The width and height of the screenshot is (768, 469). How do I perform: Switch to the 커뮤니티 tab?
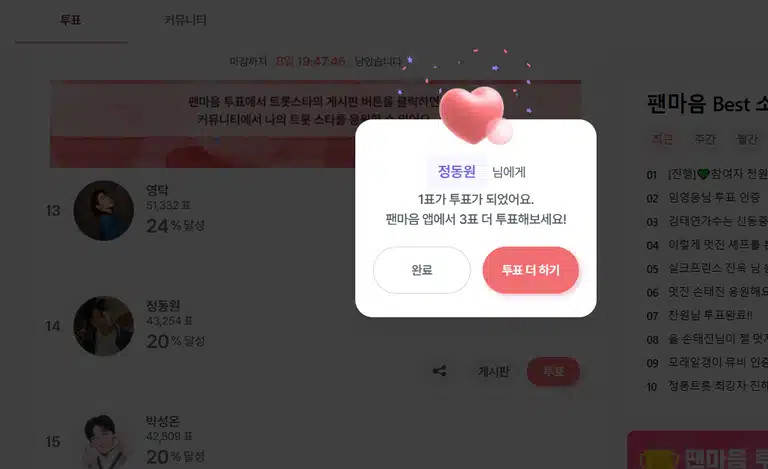point(185,20)
